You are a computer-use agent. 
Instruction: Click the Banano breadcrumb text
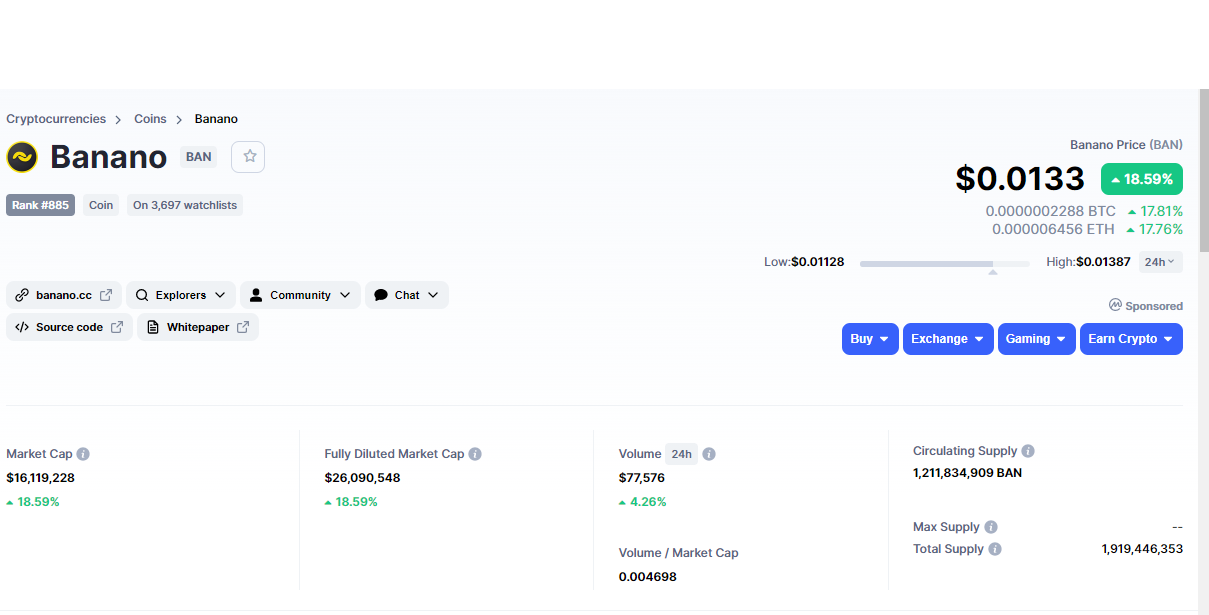pos(216,119)
